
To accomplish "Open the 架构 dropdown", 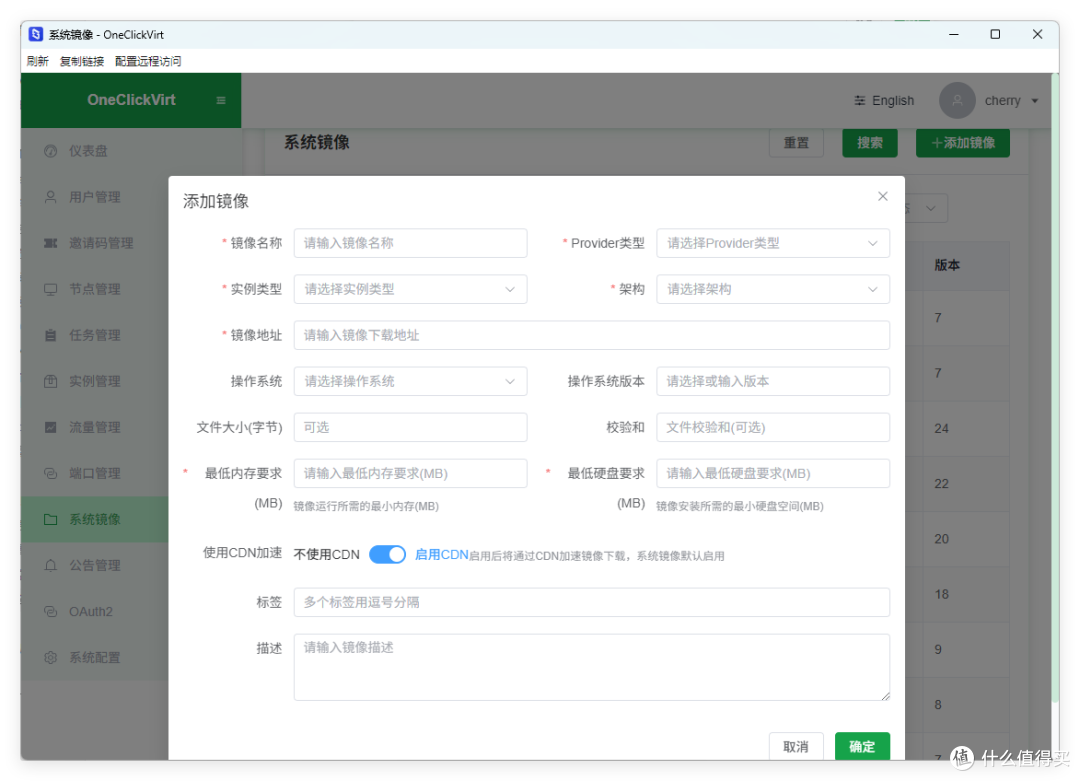I will click(x=773, y=289).
